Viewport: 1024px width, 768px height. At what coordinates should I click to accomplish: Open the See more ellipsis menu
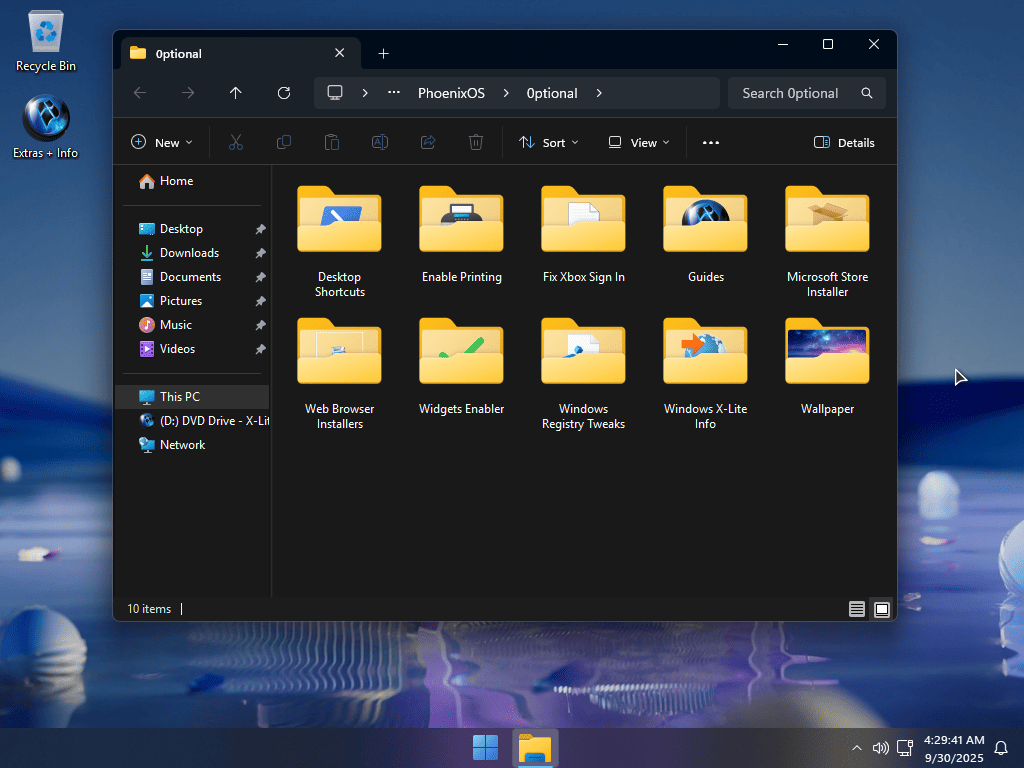[x=711, y=143]
